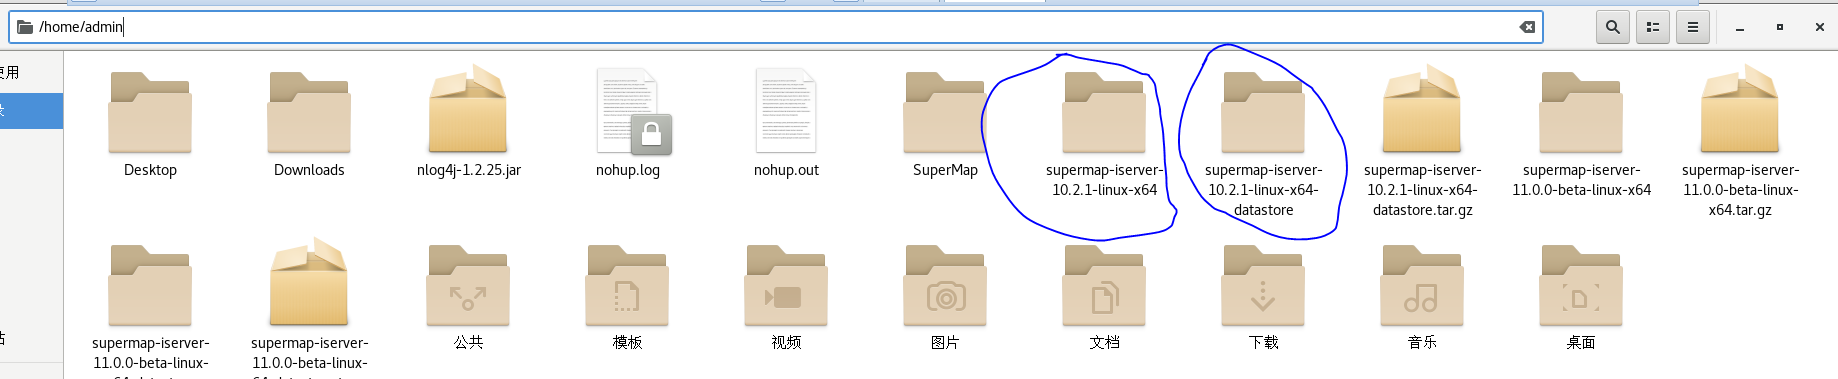Clear the location path field
The width and height of the screenshot is (1838, 379).
tap(1527, 27)
